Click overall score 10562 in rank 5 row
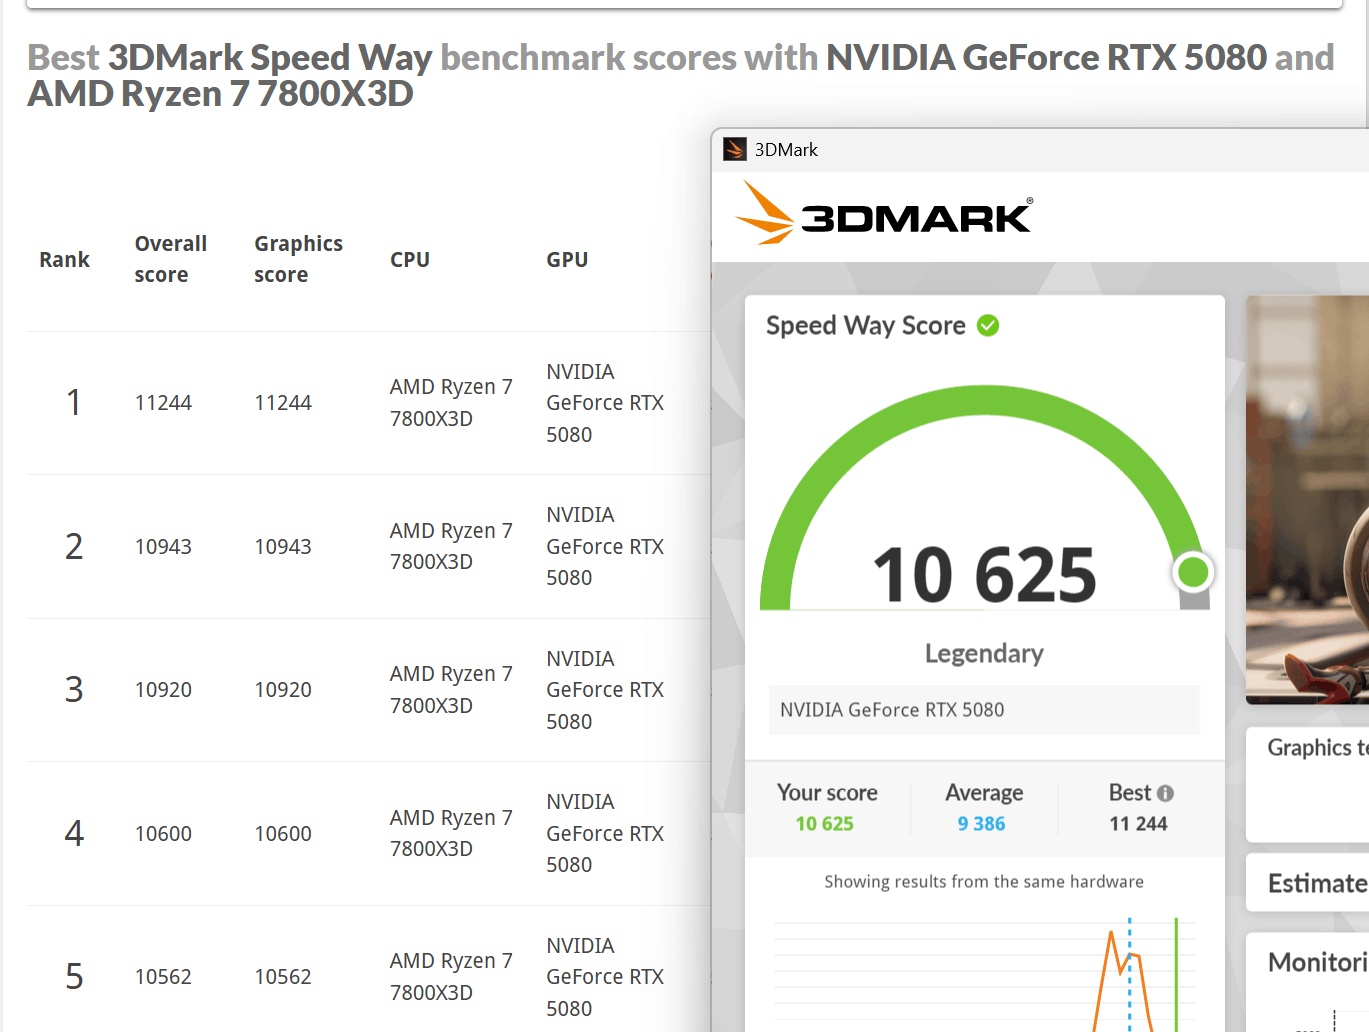The width and height of the screenshot is (1369, 1032). click(163, 977)
